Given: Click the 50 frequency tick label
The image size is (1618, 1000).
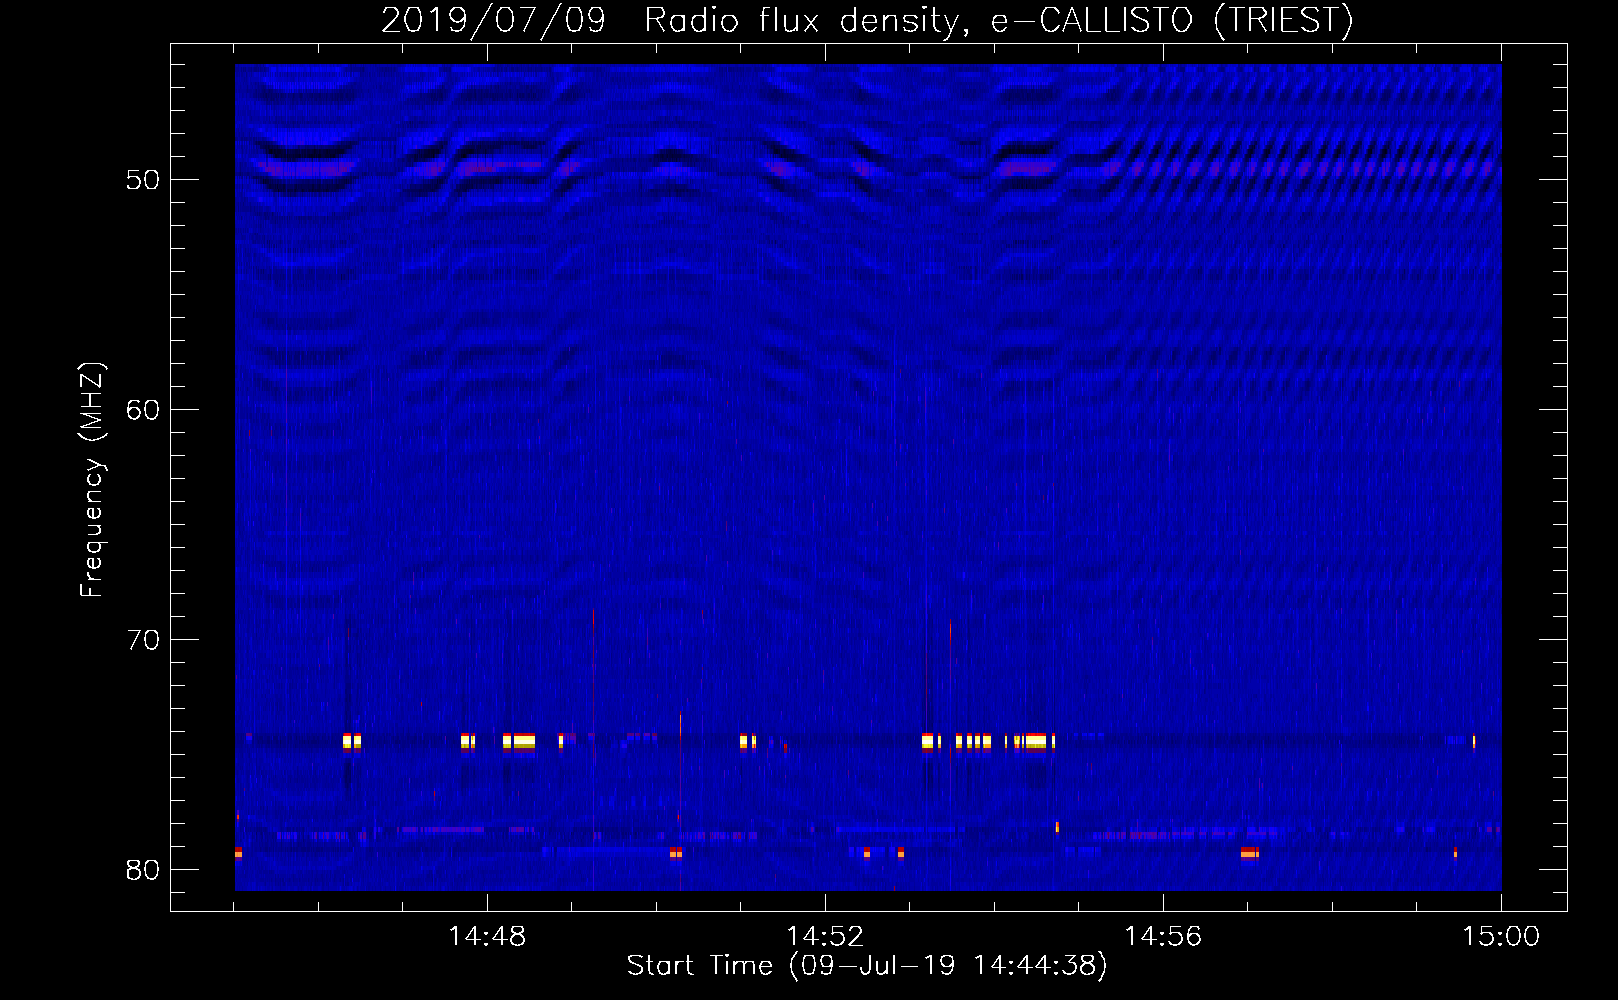Looking at the screenshot, I should (143, 180).
